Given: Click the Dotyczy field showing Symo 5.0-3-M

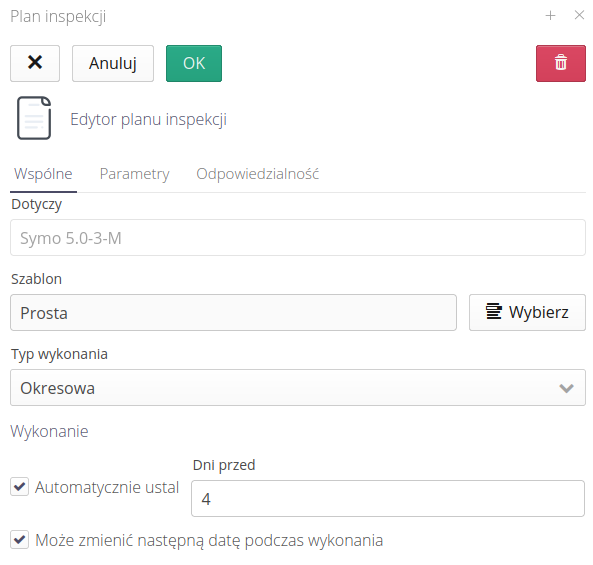Looking at the screenshot, I should [298, 237].
